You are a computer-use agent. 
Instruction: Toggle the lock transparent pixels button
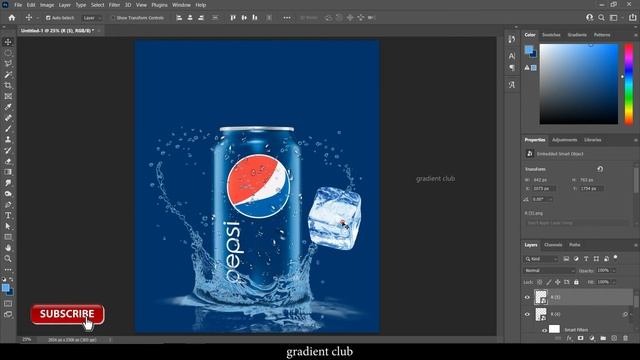540,282
